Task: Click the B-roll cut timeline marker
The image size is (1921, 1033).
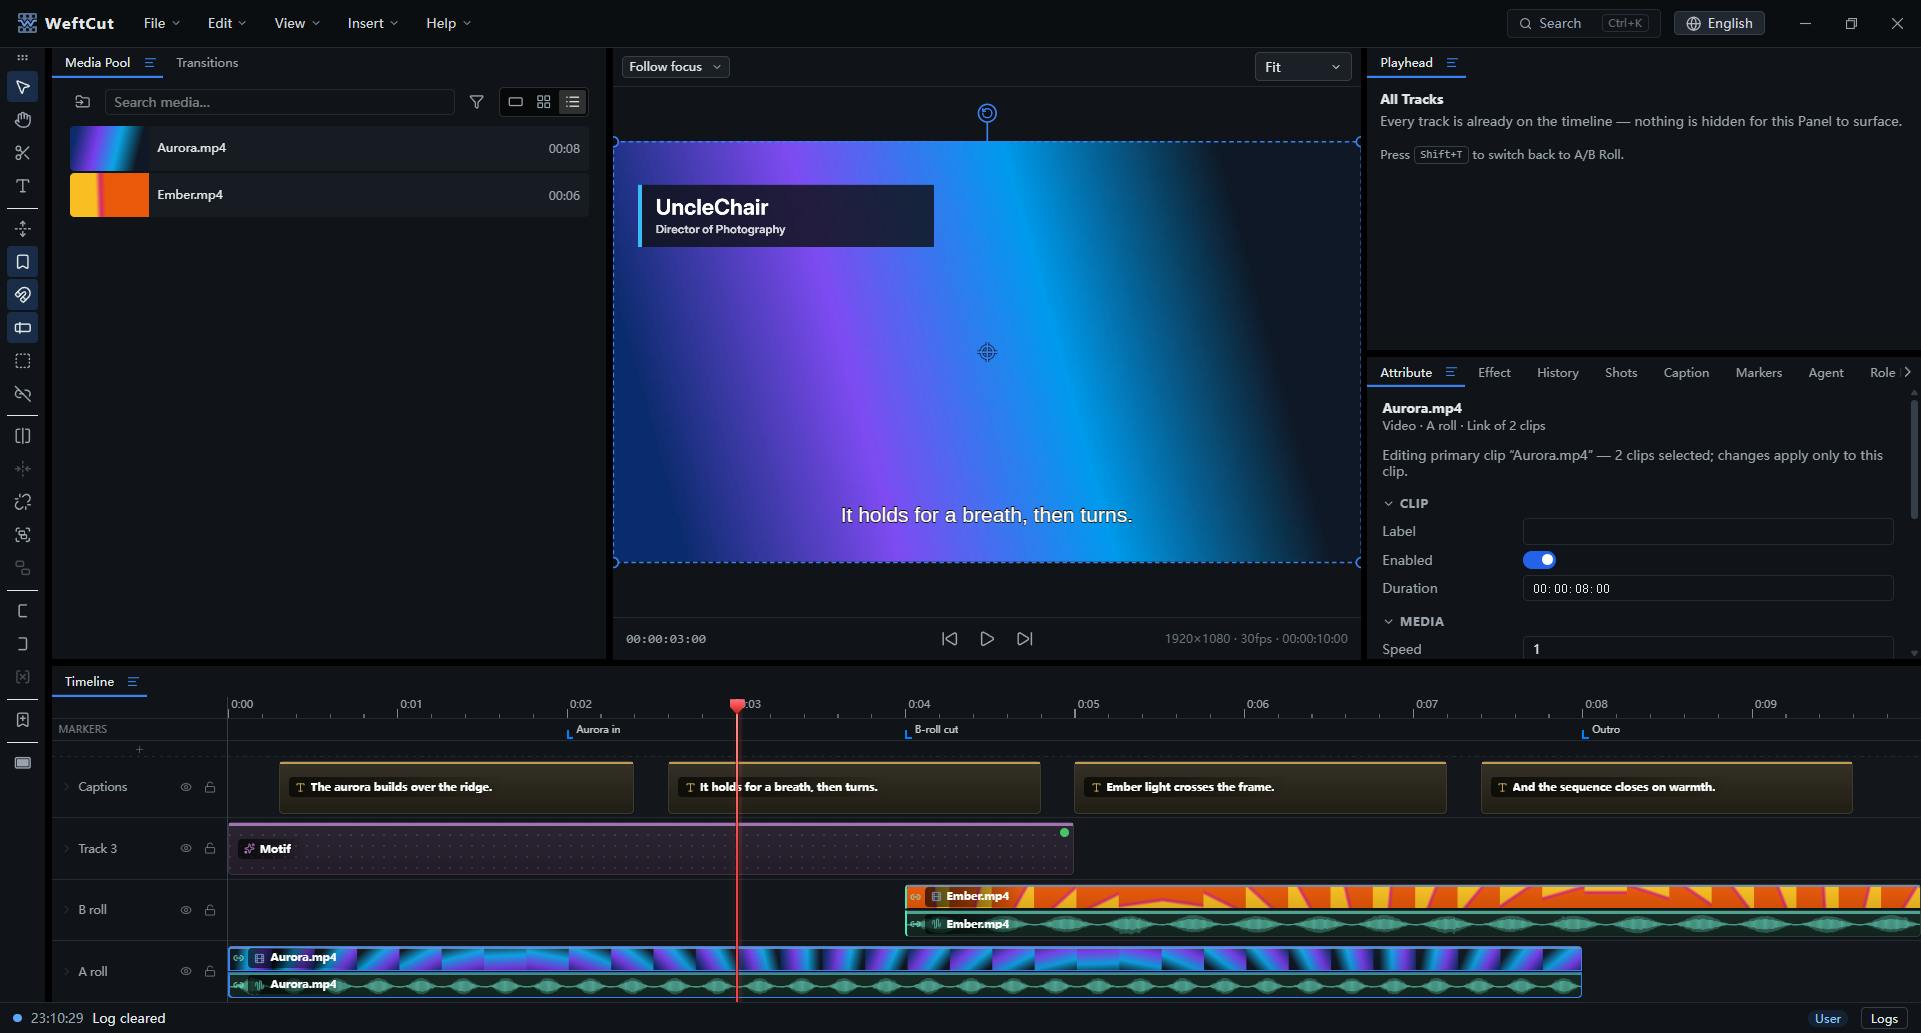Action: coord(932,730)
